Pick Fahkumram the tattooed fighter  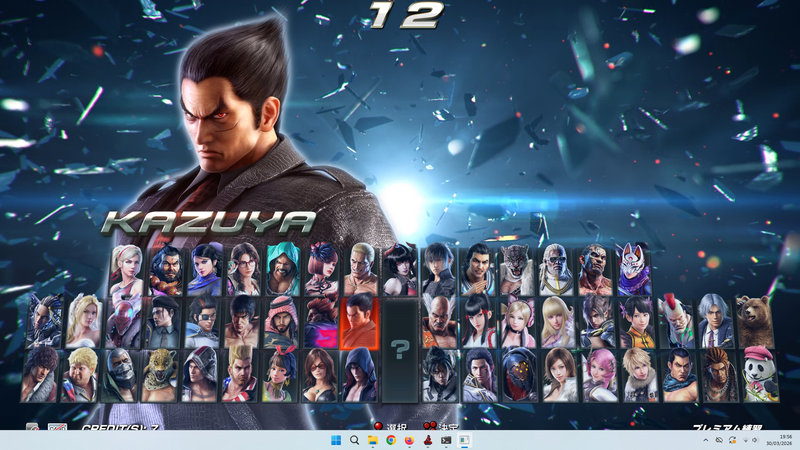pyautogui.click(x=595, y=270)
